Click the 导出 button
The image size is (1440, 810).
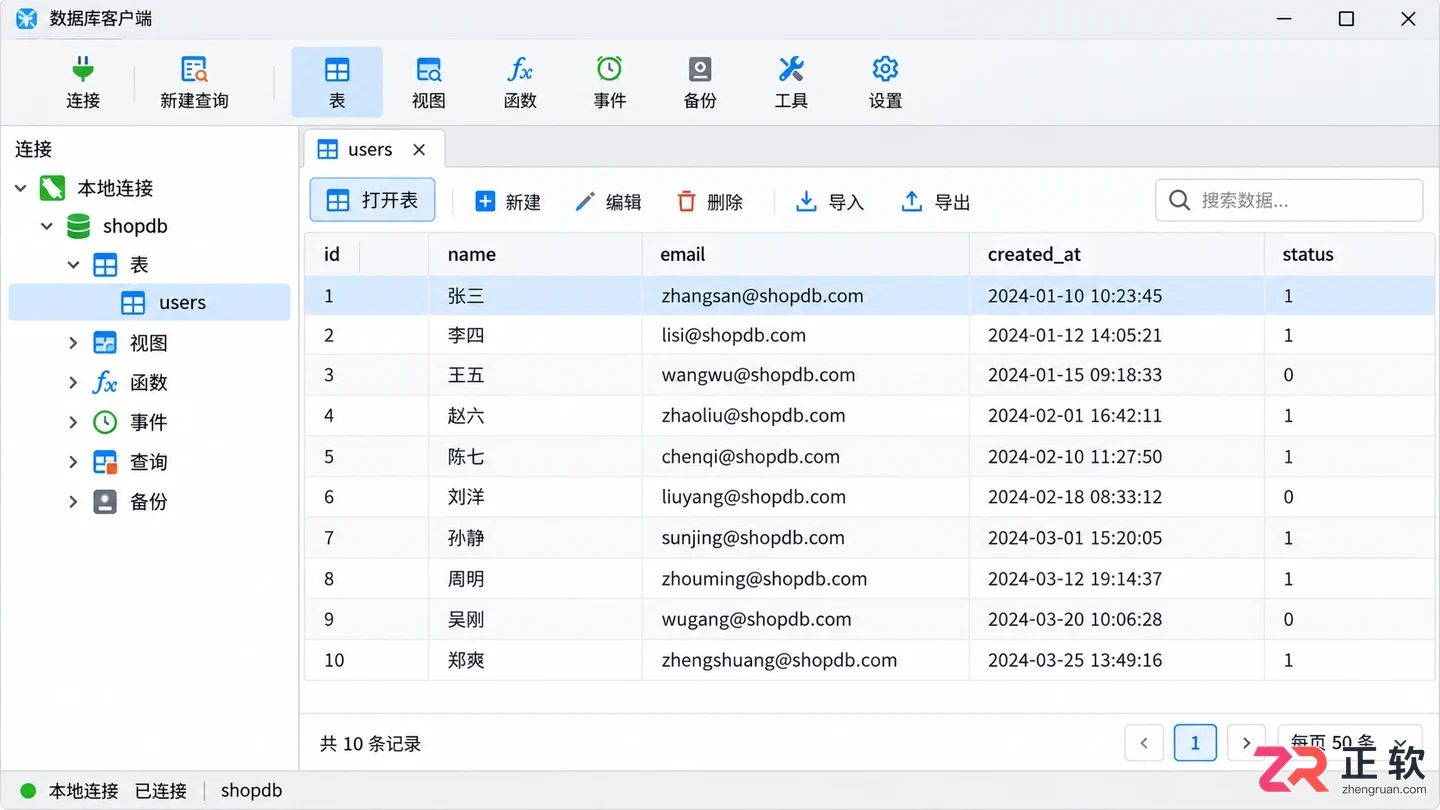pyautogui.click(x=936, y=202)
